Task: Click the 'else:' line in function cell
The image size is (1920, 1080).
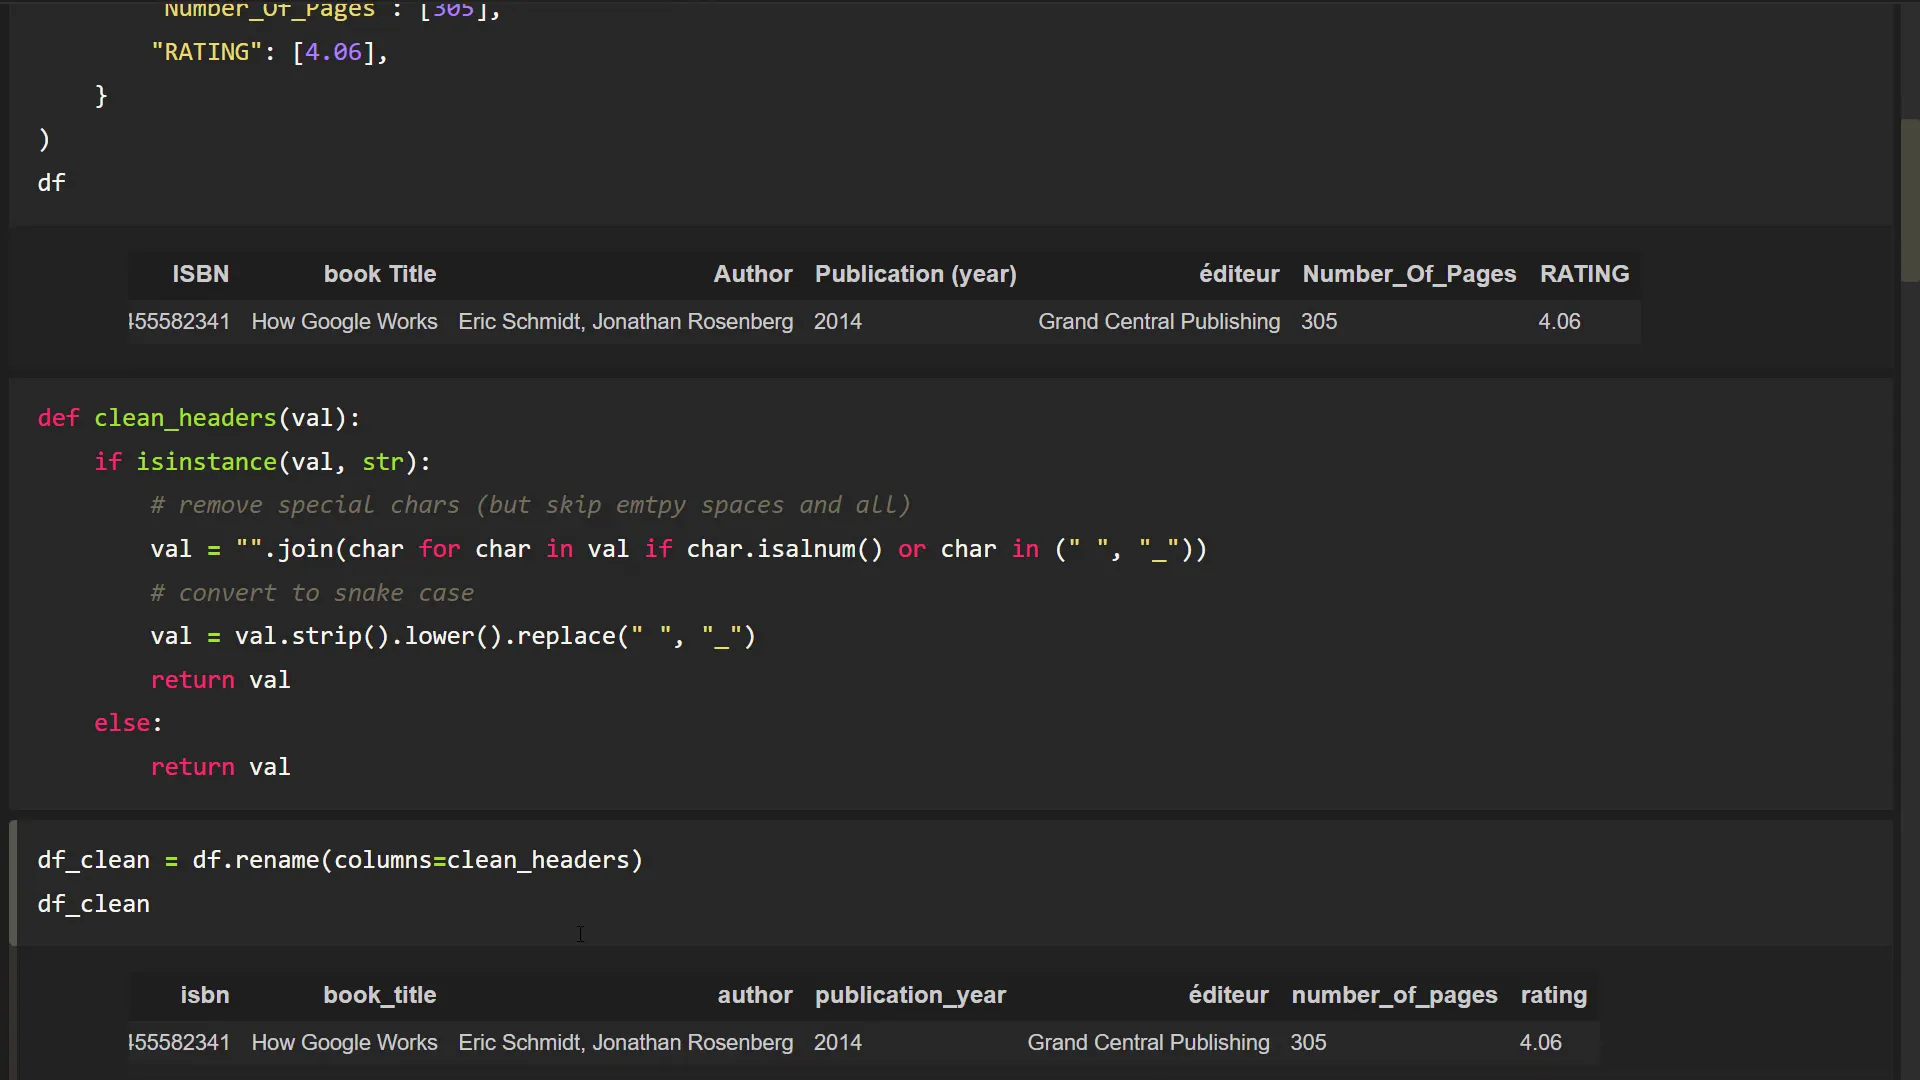Action: point(128,723)
